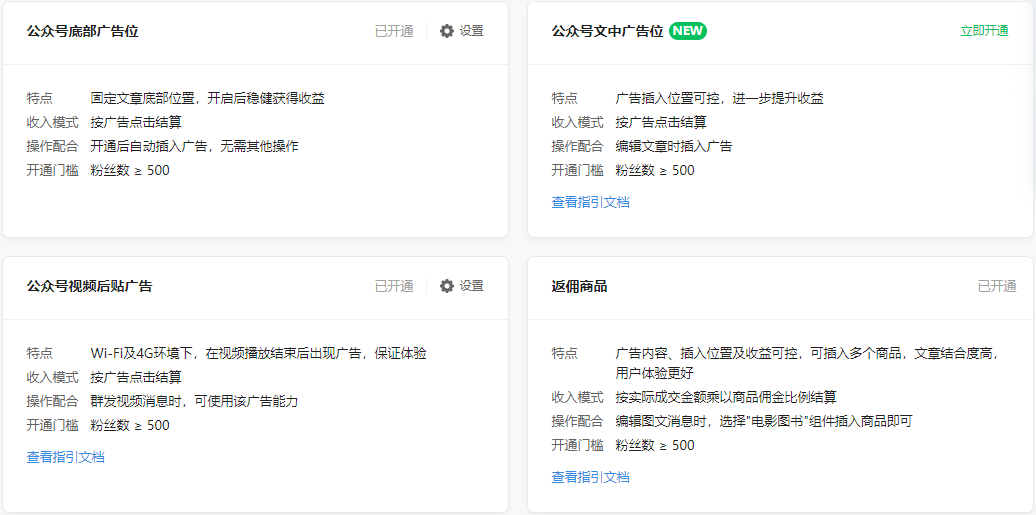Image resolution: width=1036 pixels, height=515 pixels.
Task: Select the 返佣商品 card title
Action: 579,286
